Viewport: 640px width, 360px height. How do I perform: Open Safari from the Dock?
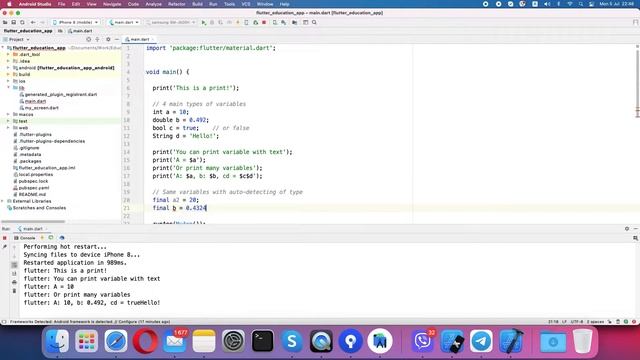tap(116, 340)
